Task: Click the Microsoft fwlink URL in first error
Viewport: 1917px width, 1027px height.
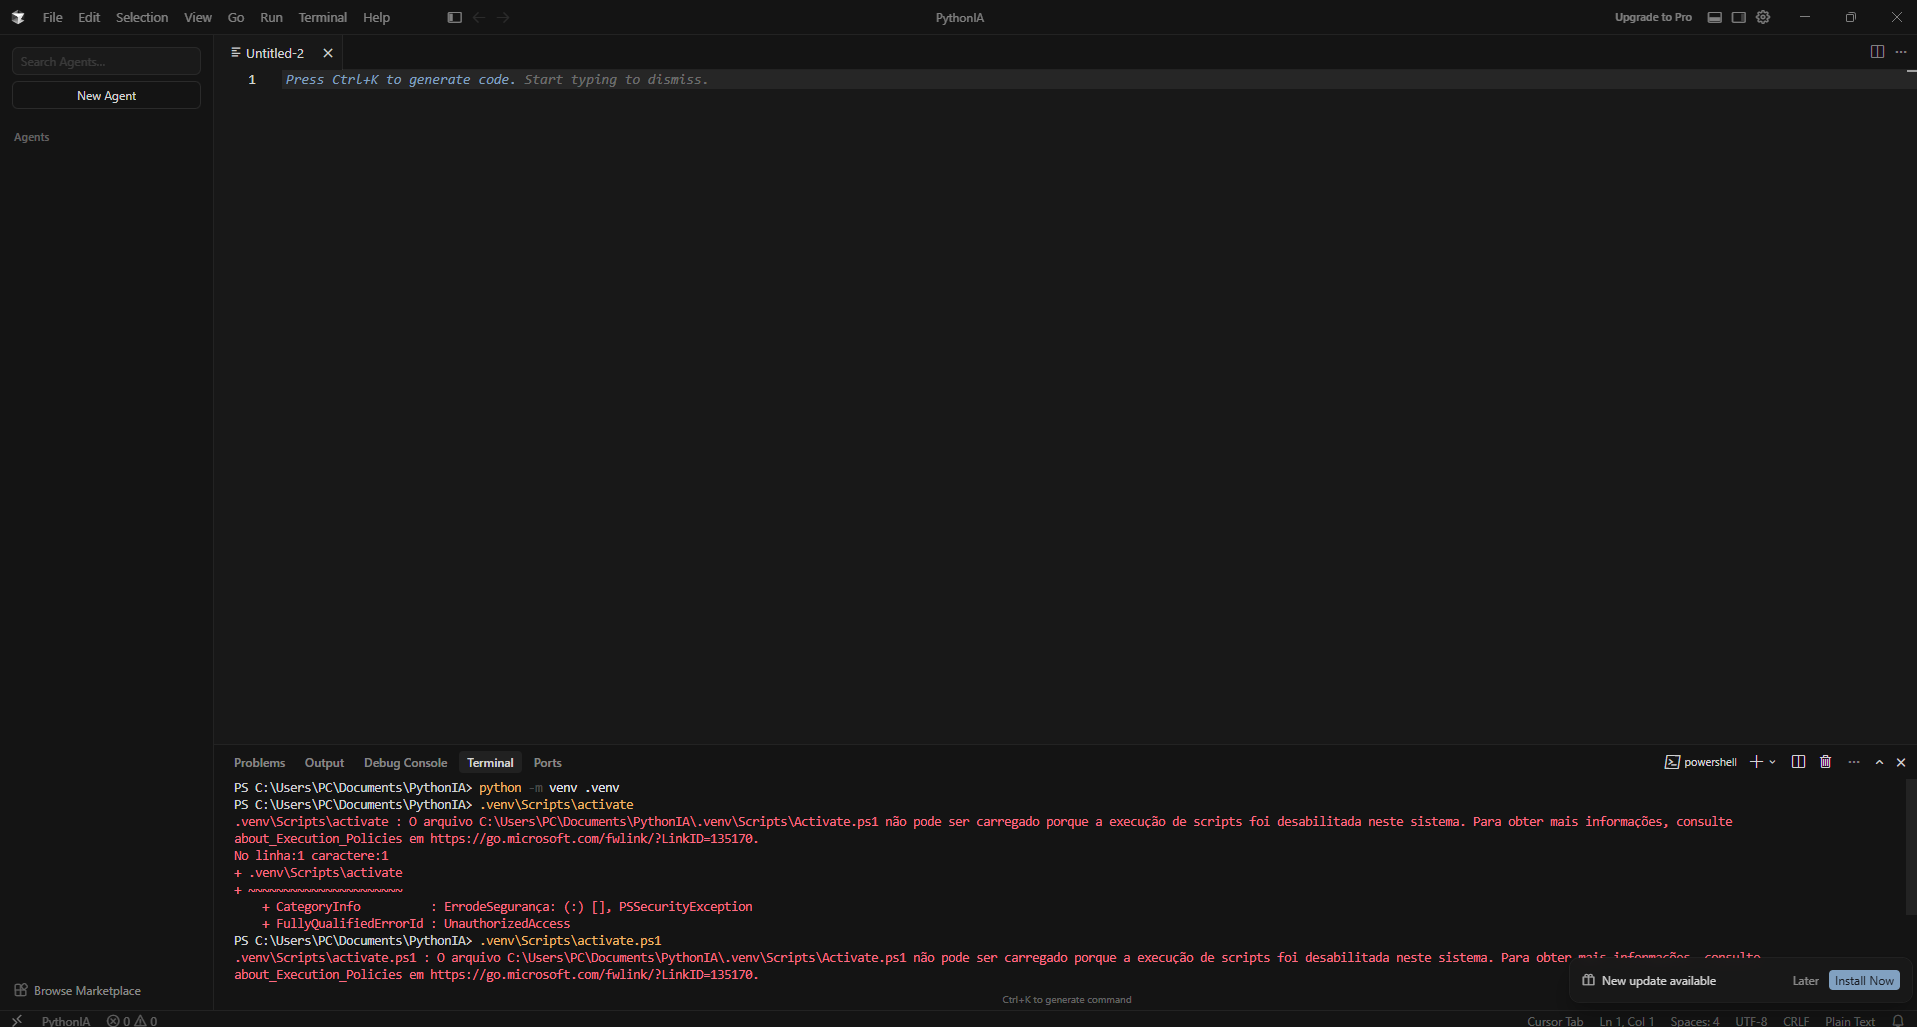Action: (x=592, y=838)
